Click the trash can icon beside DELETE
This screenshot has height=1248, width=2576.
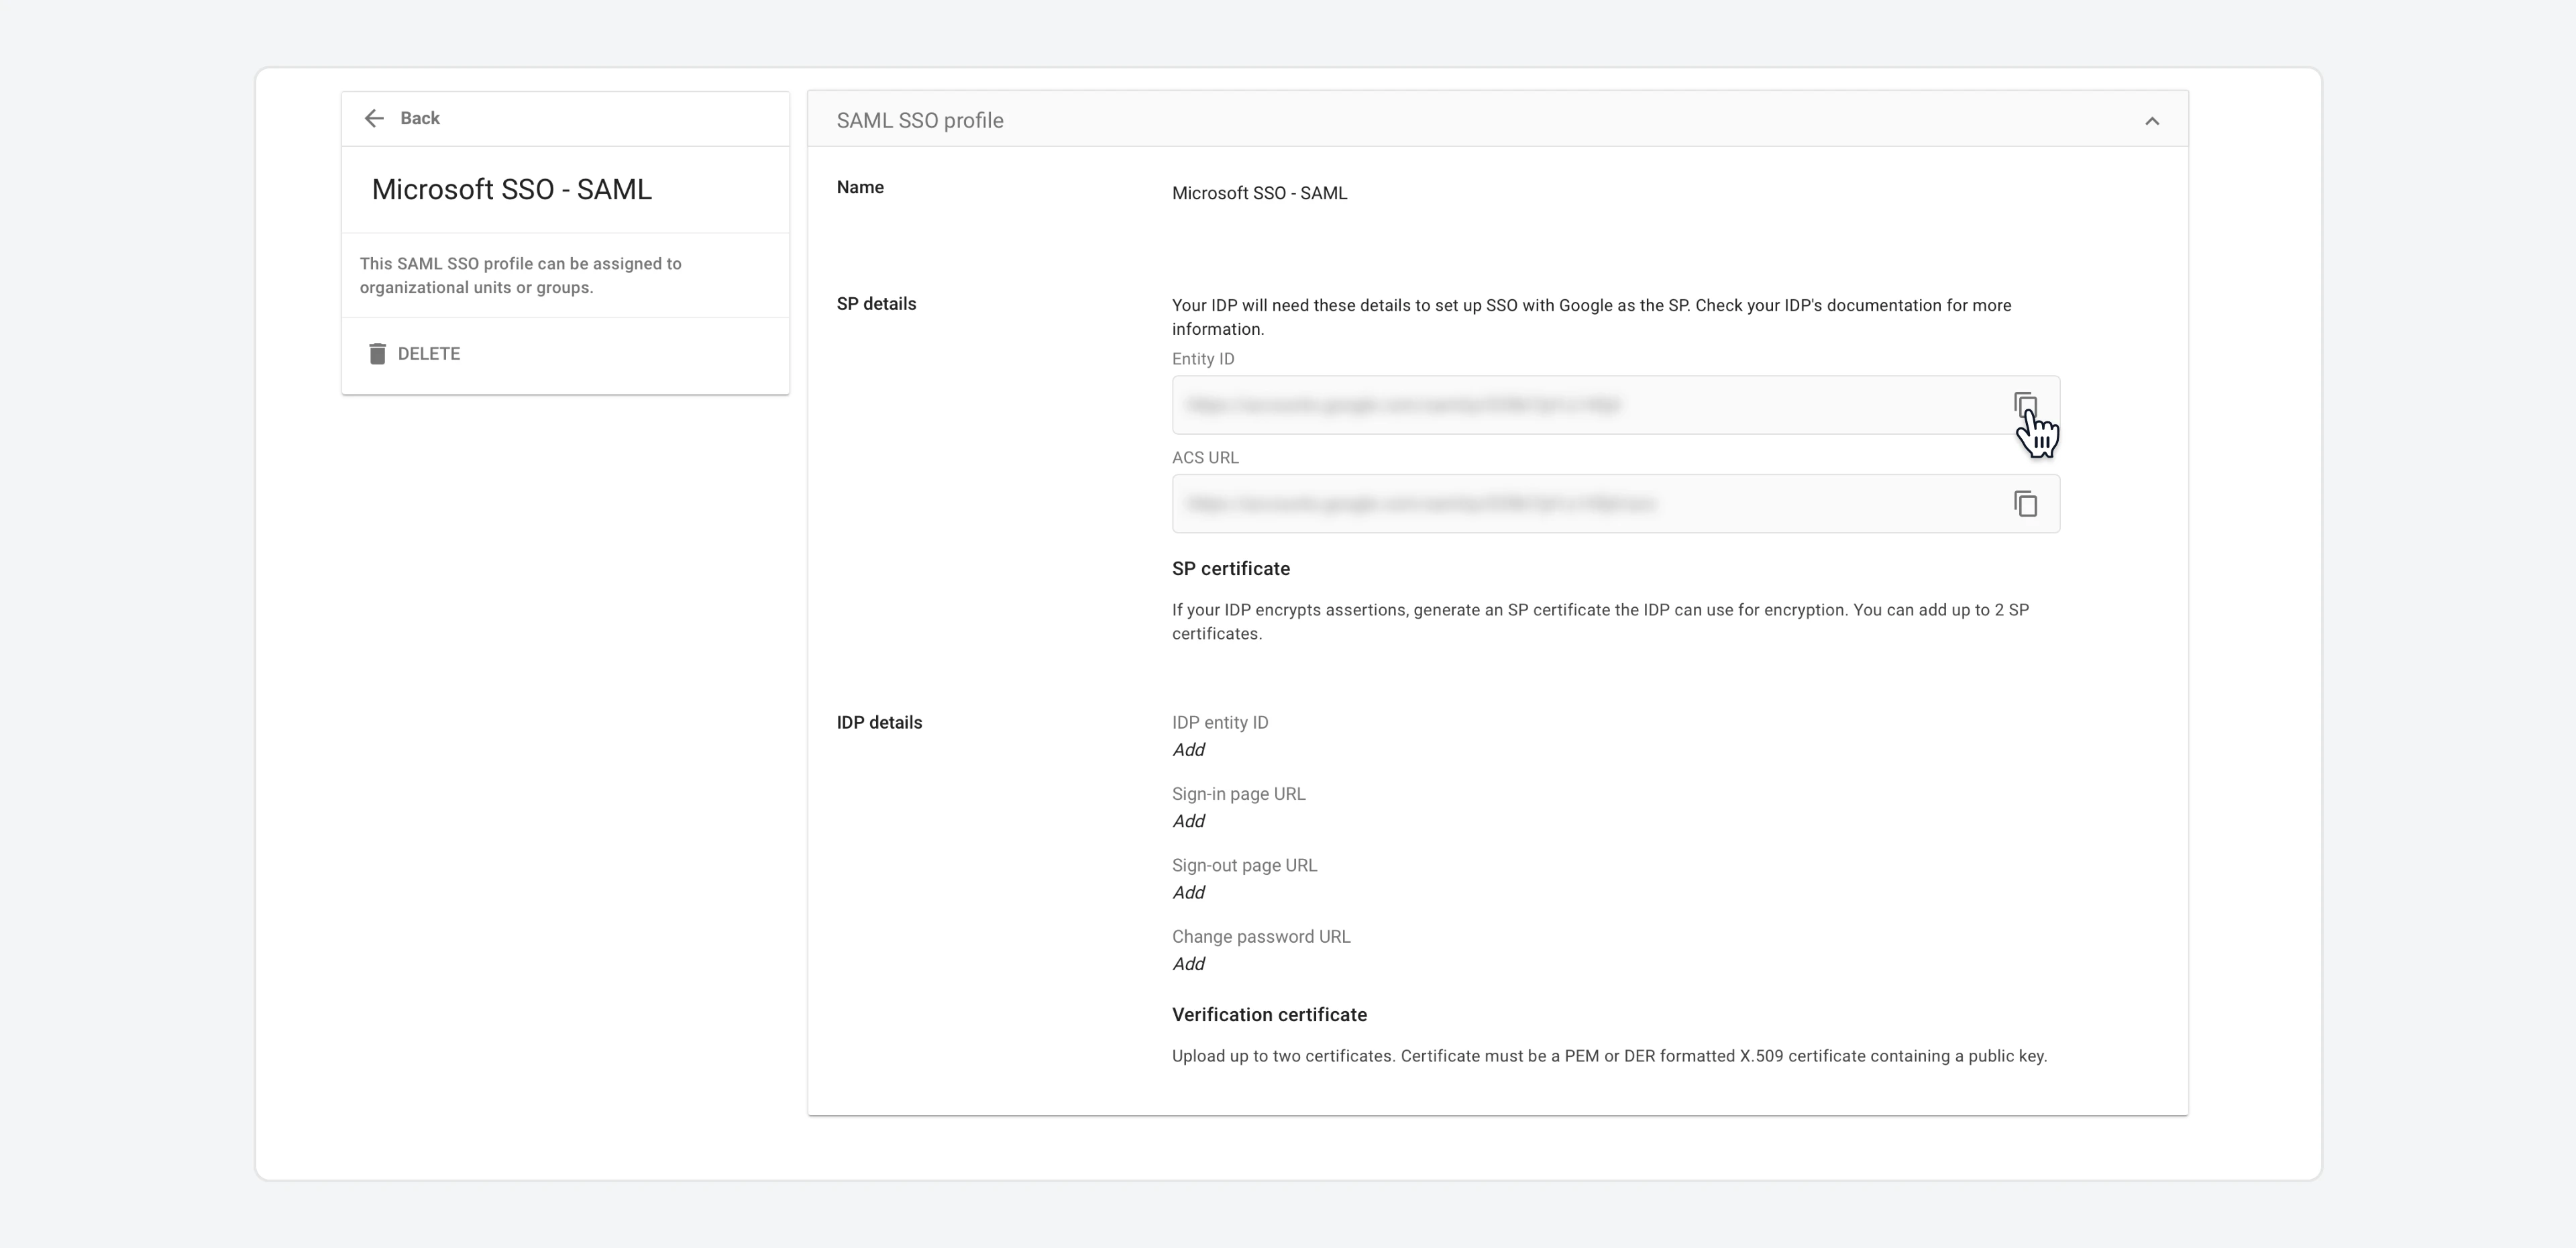coord(377,354)
